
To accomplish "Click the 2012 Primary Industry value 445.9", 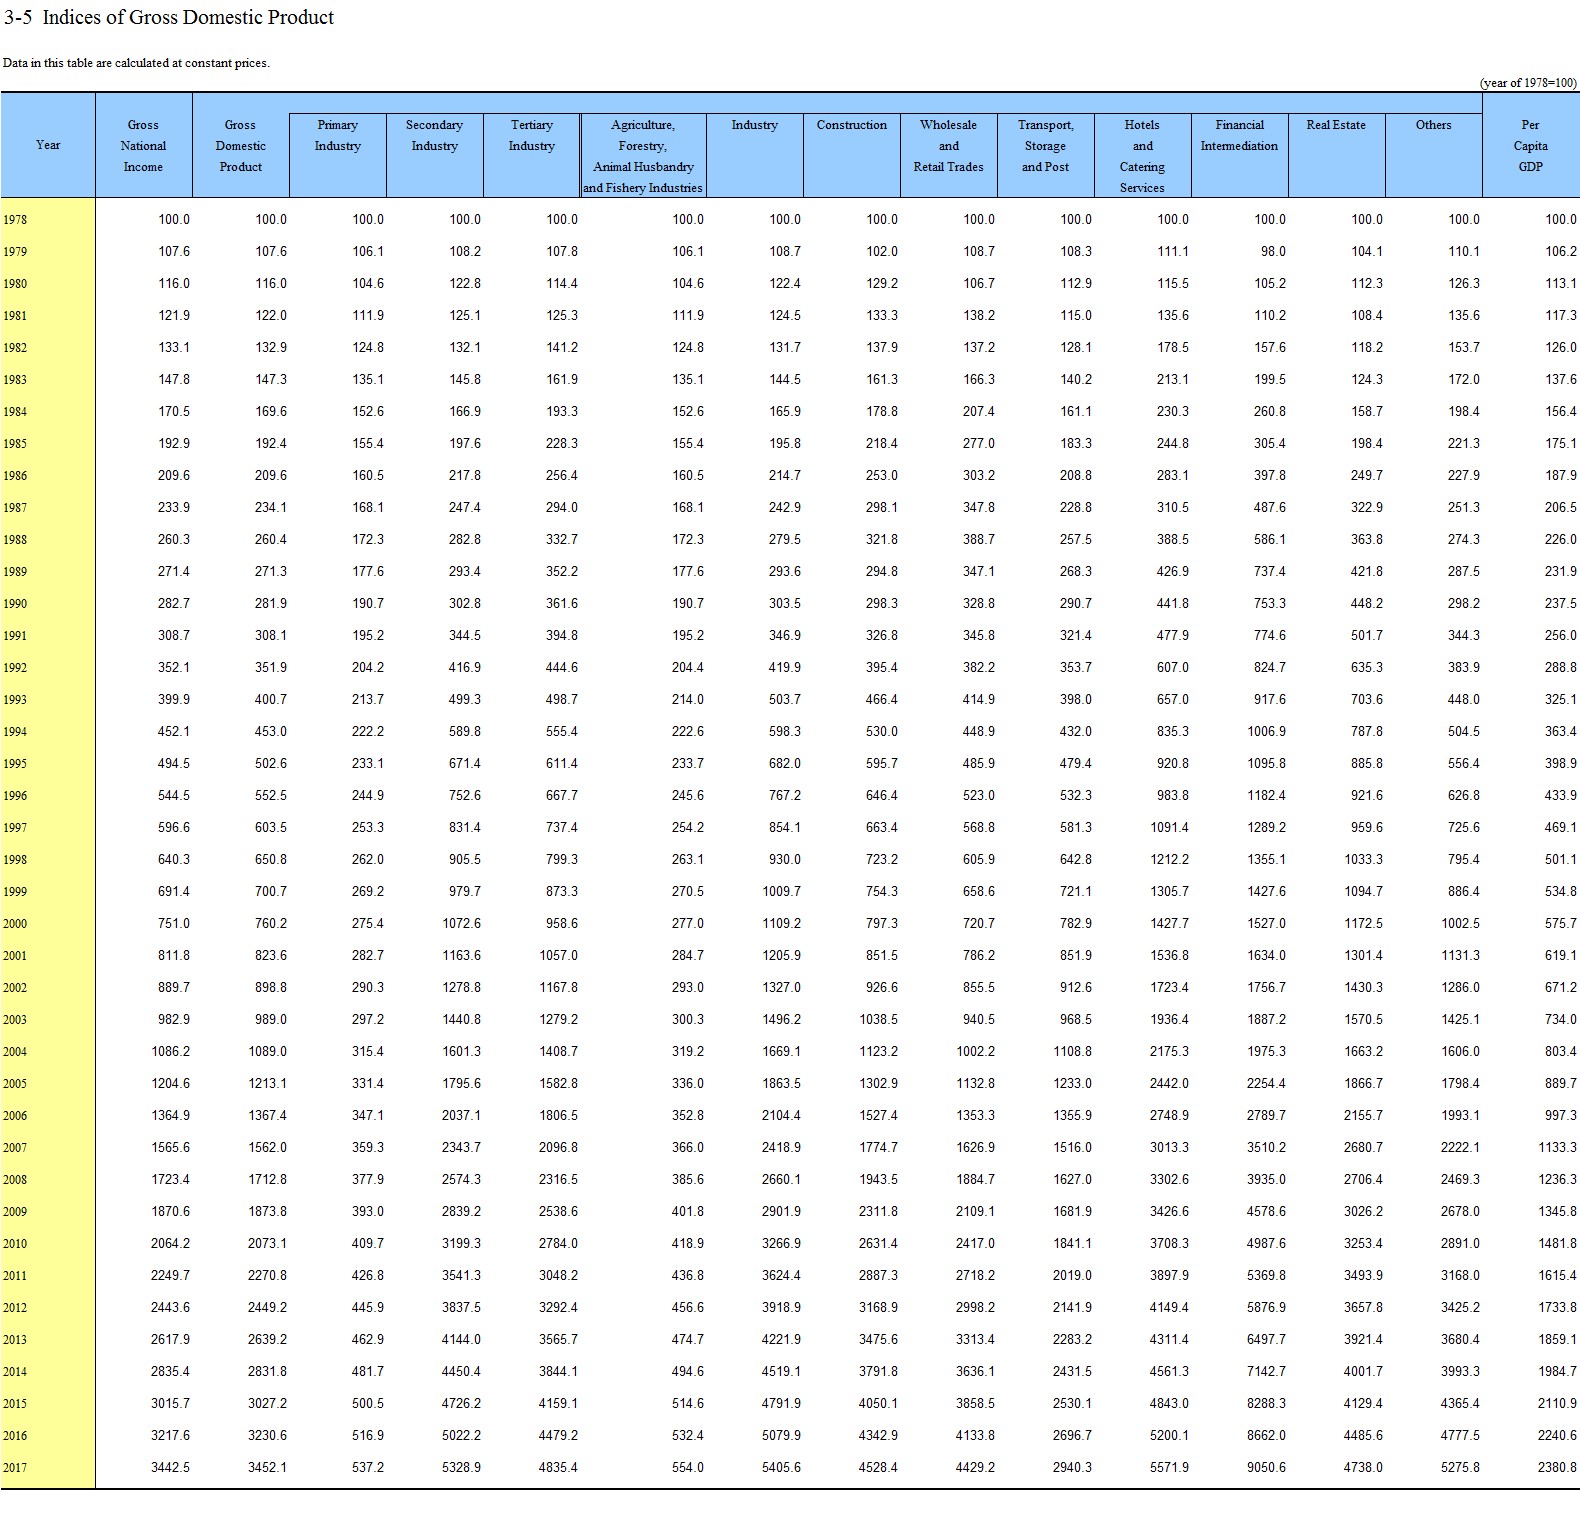I will pos(368,1307).
